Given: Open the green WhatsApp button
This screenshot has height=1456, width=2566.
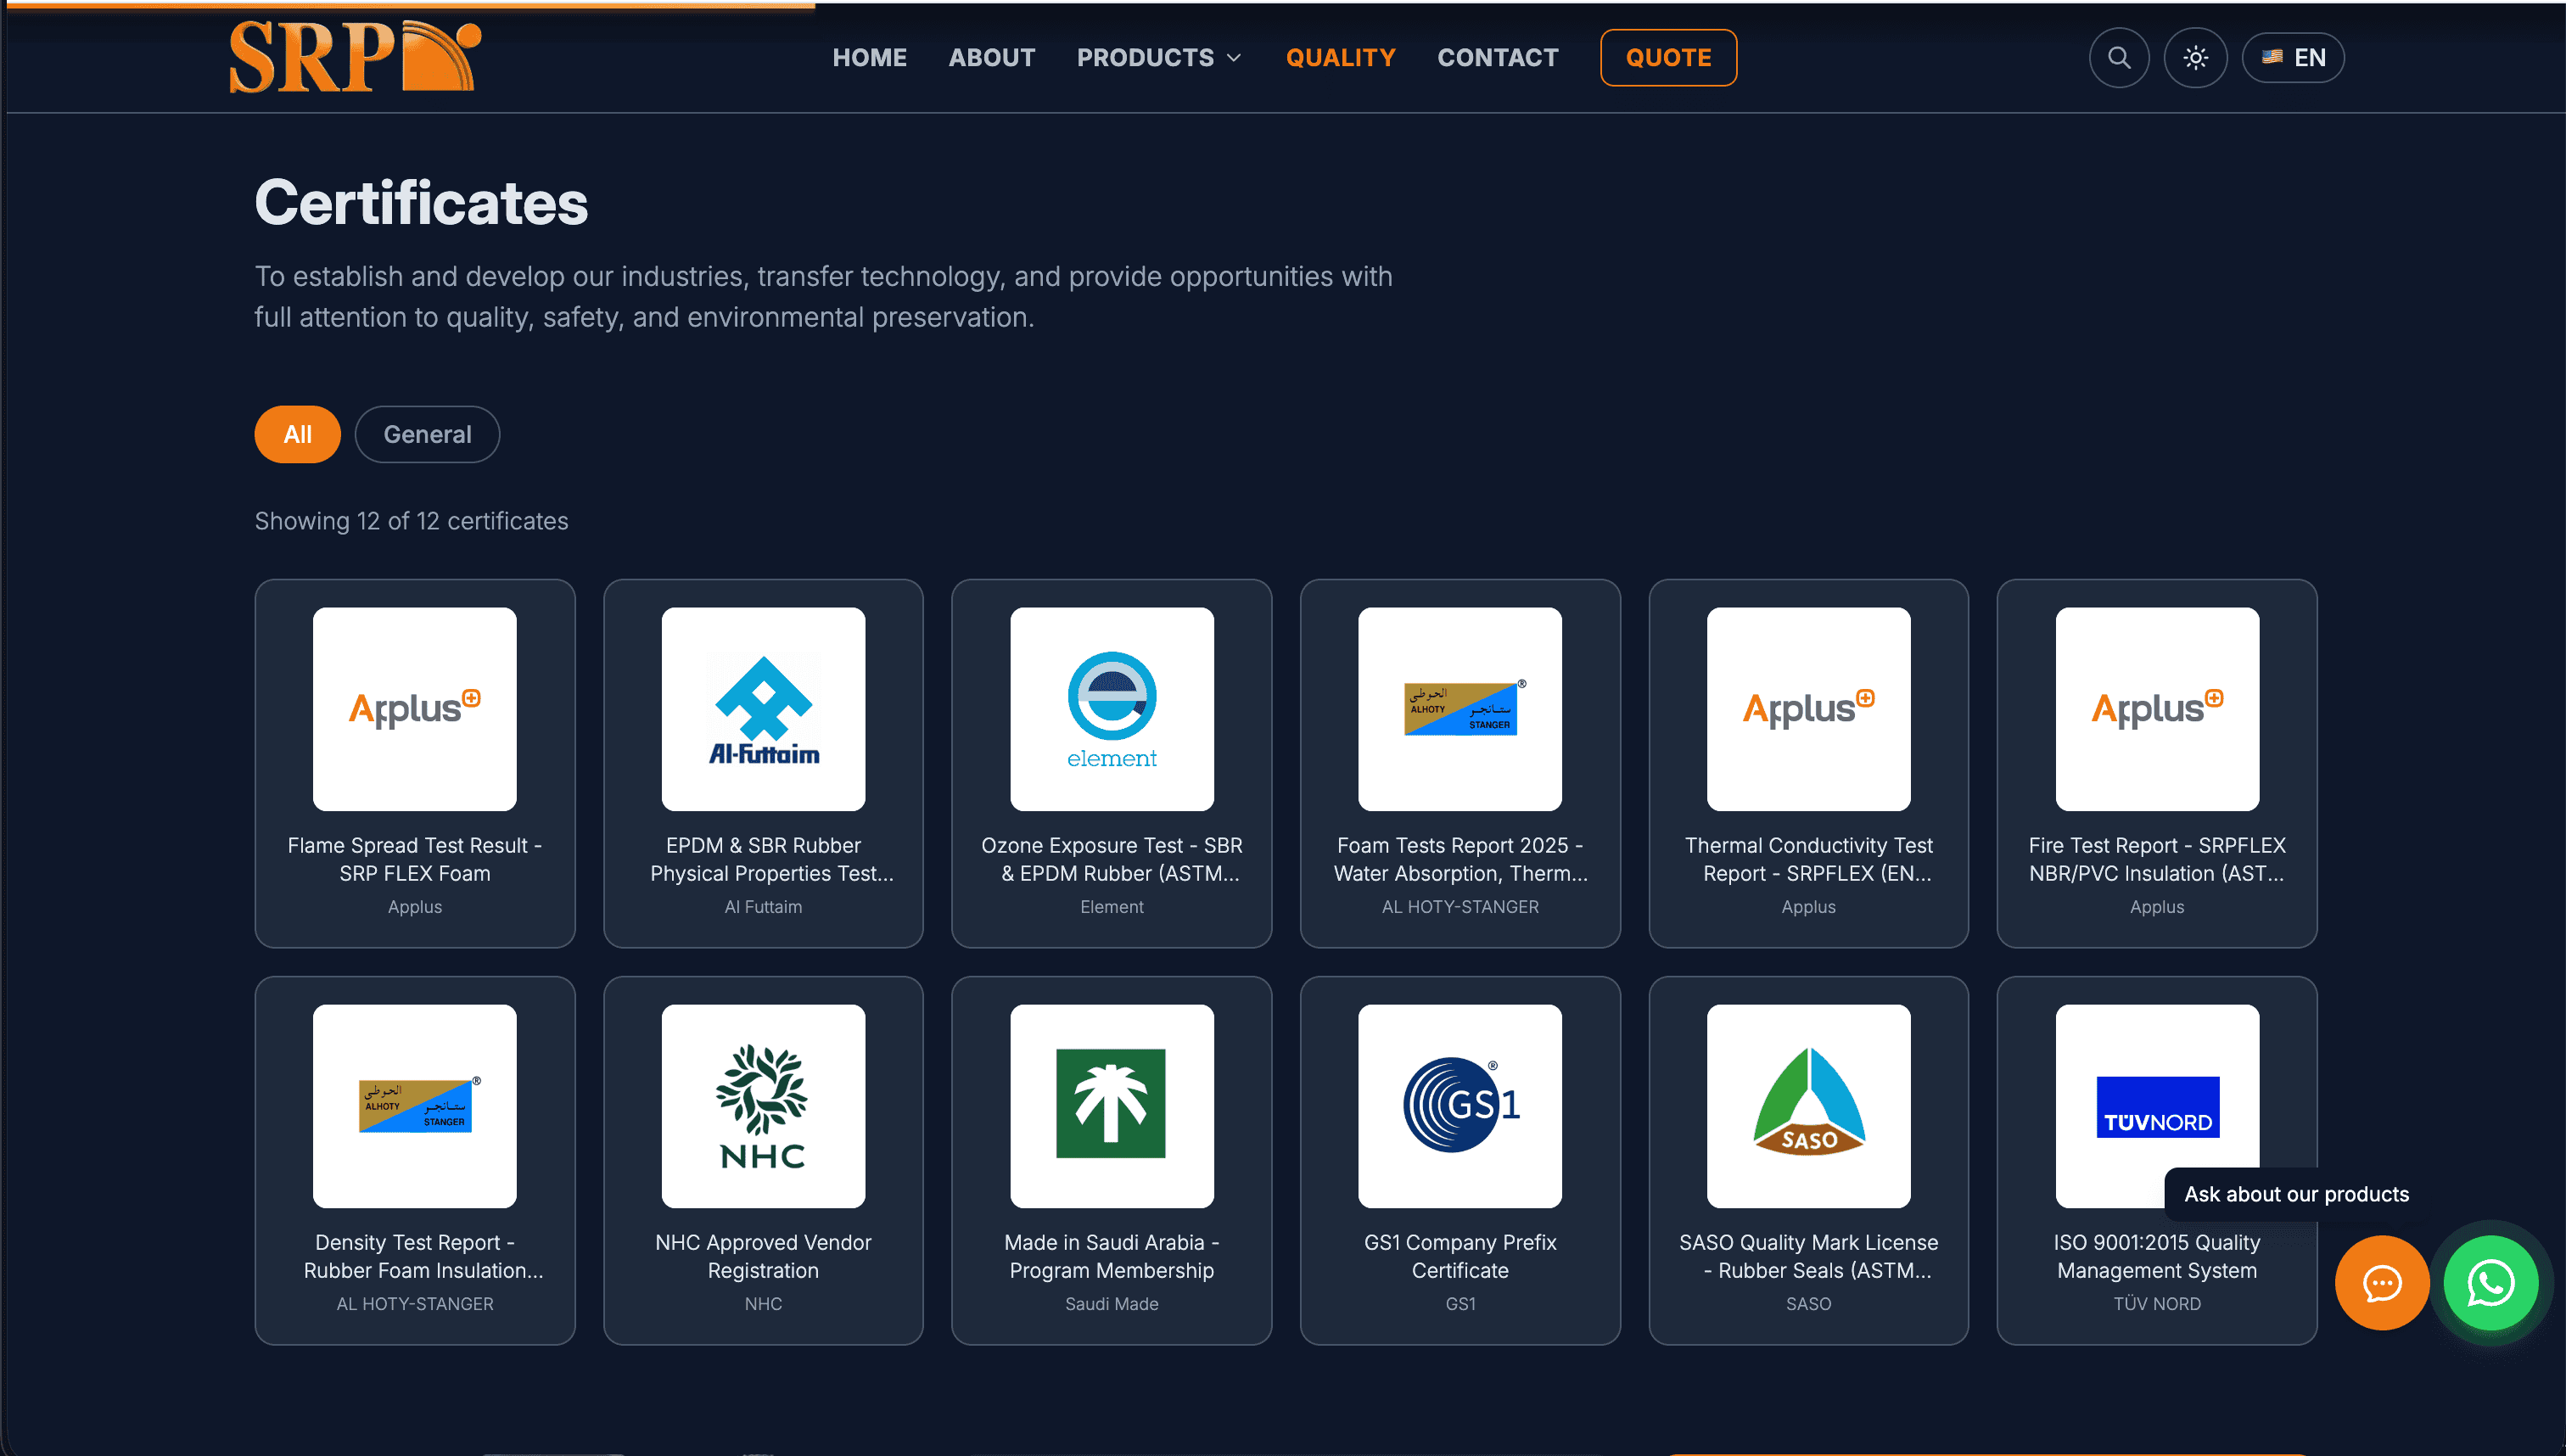Looking at the screenshot, I should click(2490, 1283).
